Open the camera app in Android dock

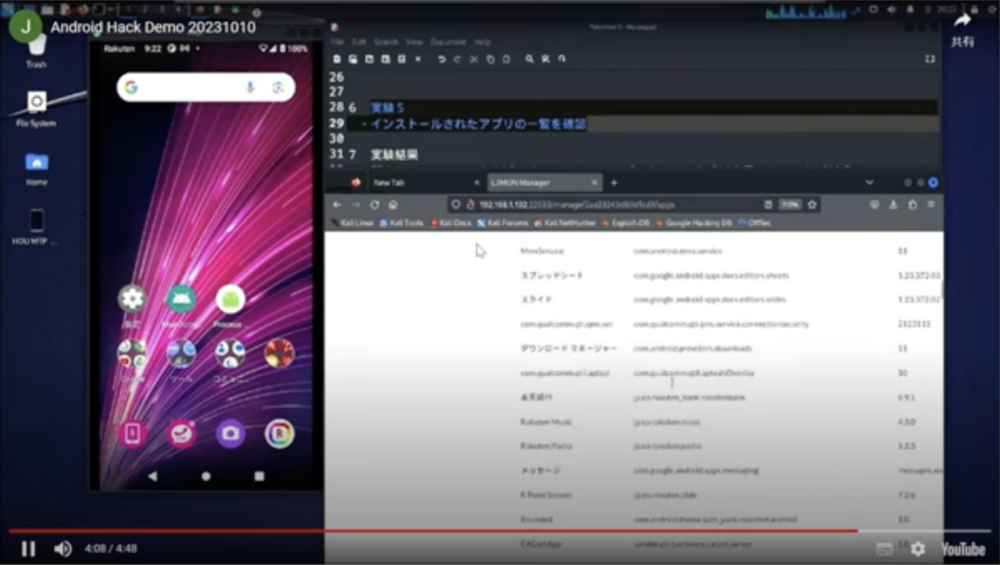[x=230, y=433]
